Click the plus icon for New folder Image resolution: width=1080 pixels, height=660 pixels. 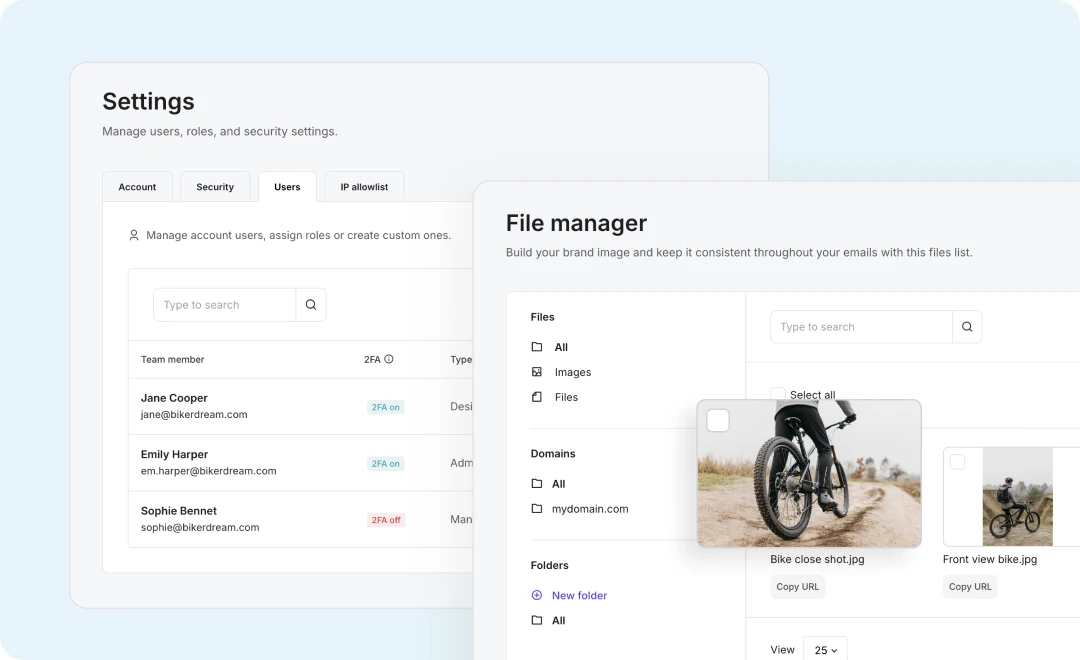pyautogui.click(x=537, y=595)
